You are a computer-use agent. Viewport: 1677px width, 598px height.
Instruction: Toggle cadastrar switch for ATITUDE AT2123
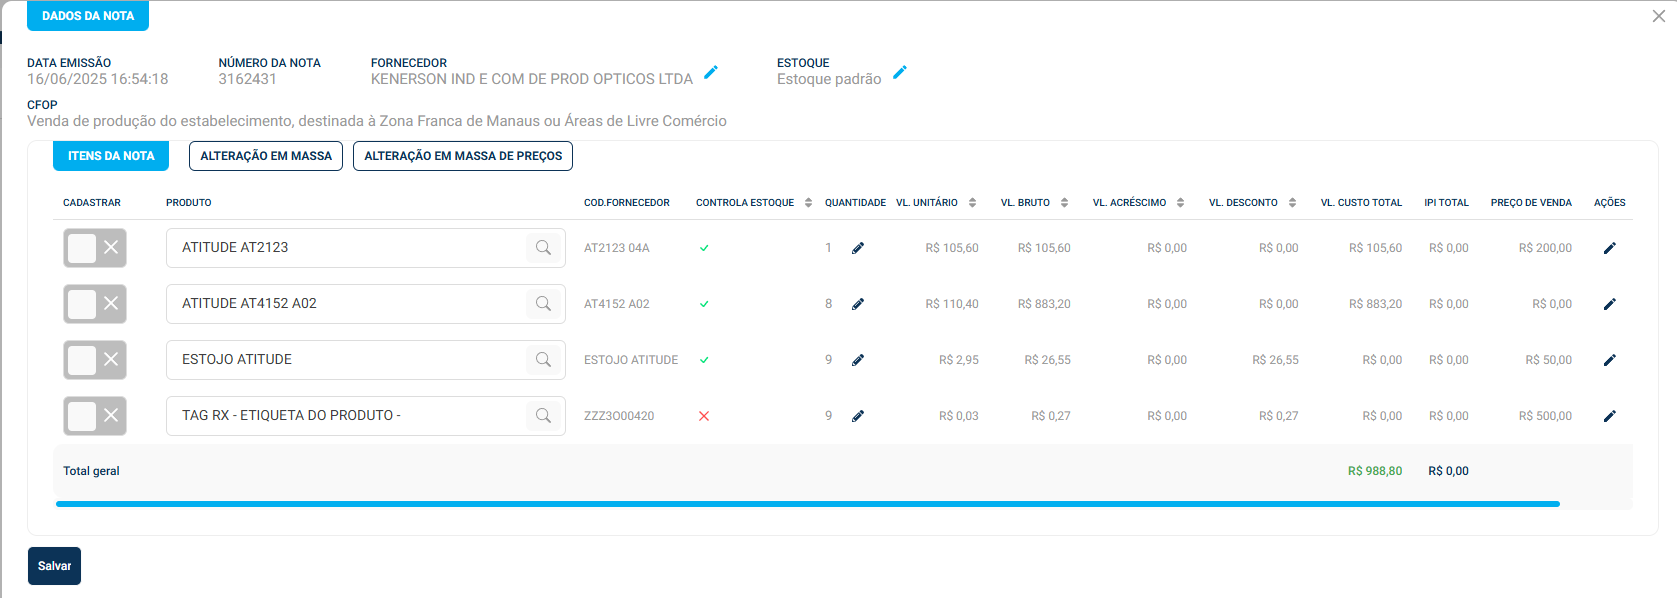coord(95,248)
